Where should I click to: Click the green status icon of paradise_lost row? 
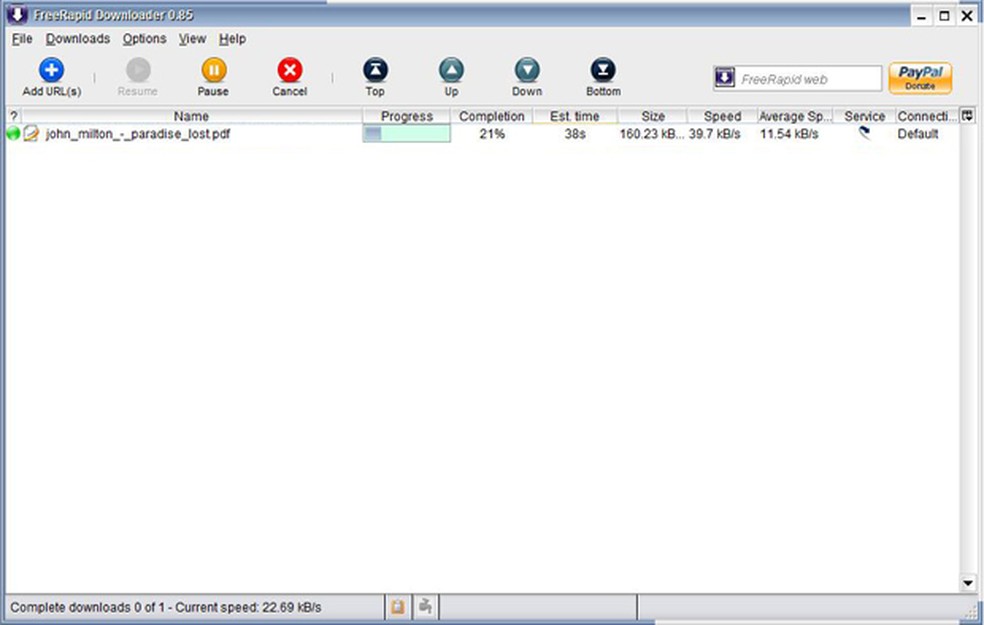pyautogui.click(x=13, y=134)
